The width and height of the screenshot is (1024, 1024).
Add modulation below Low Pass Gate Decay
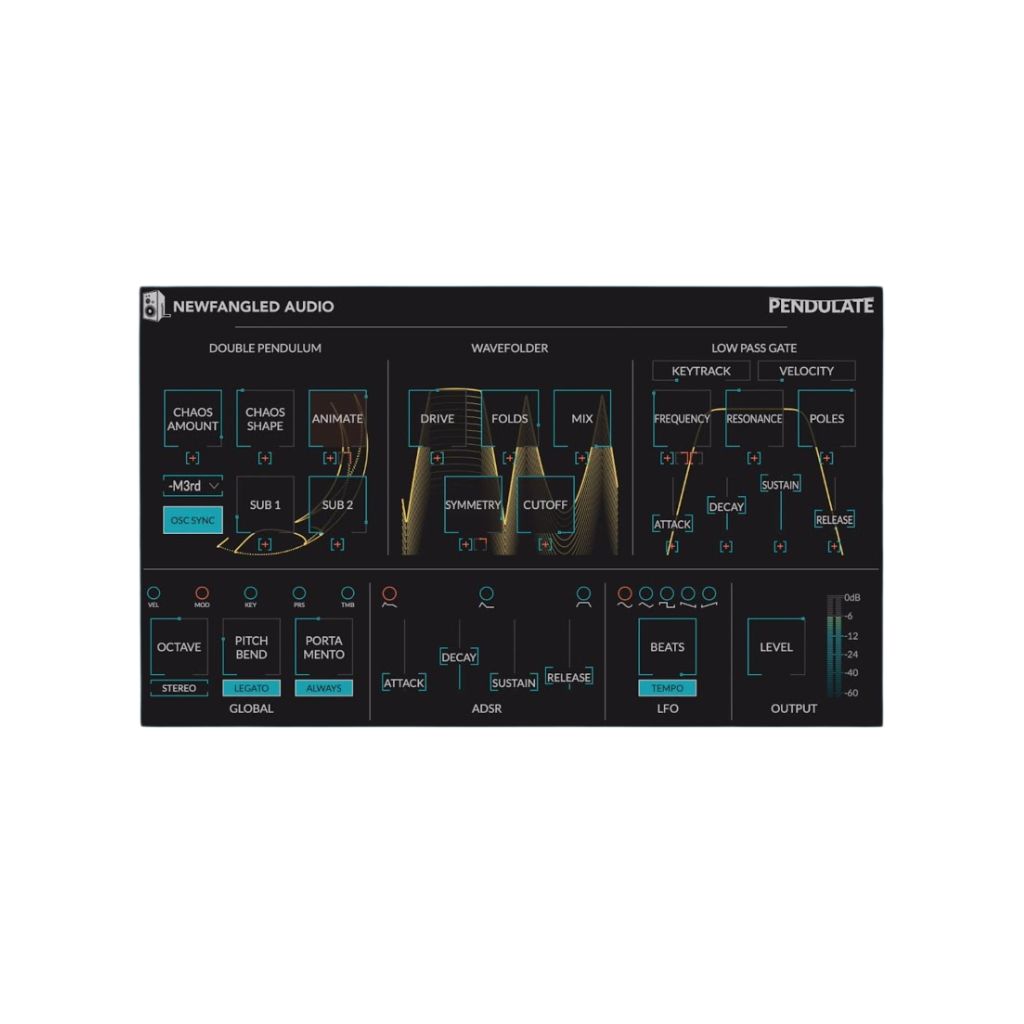726,546
